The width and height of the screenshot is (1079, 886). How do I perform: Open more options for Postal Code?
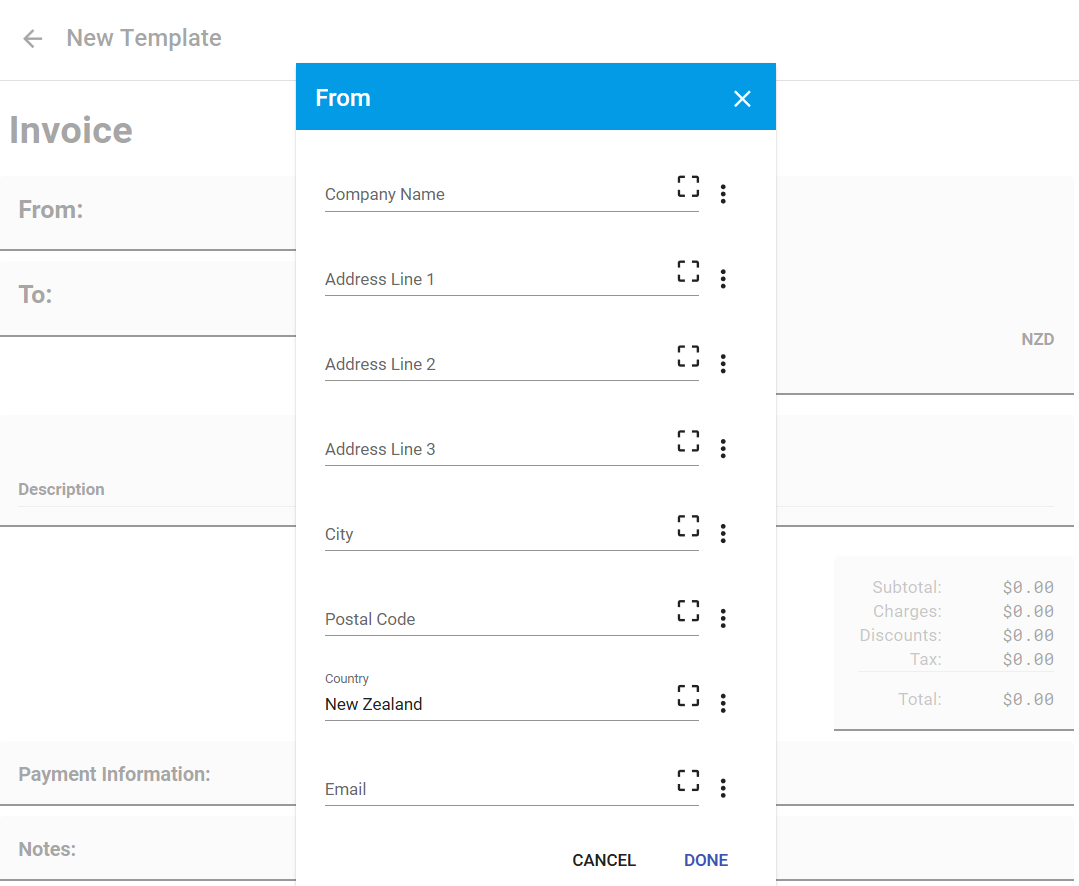(723, 619)
